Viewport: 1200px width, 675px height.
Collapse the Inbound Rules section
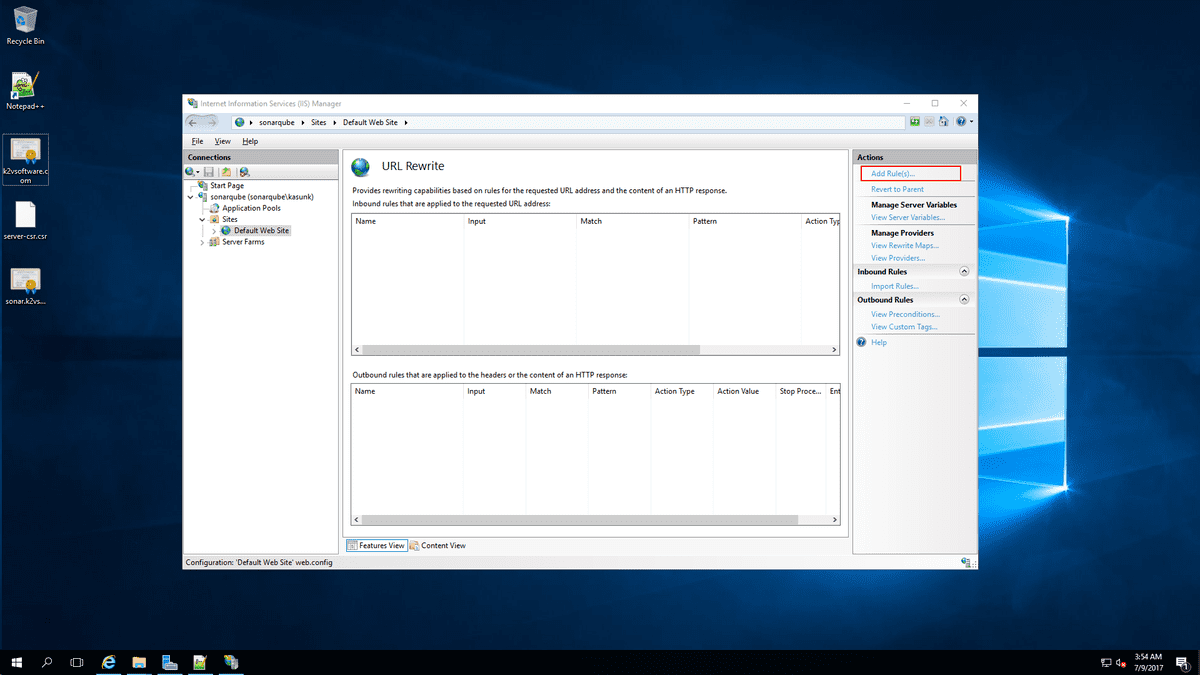point(963,270)
